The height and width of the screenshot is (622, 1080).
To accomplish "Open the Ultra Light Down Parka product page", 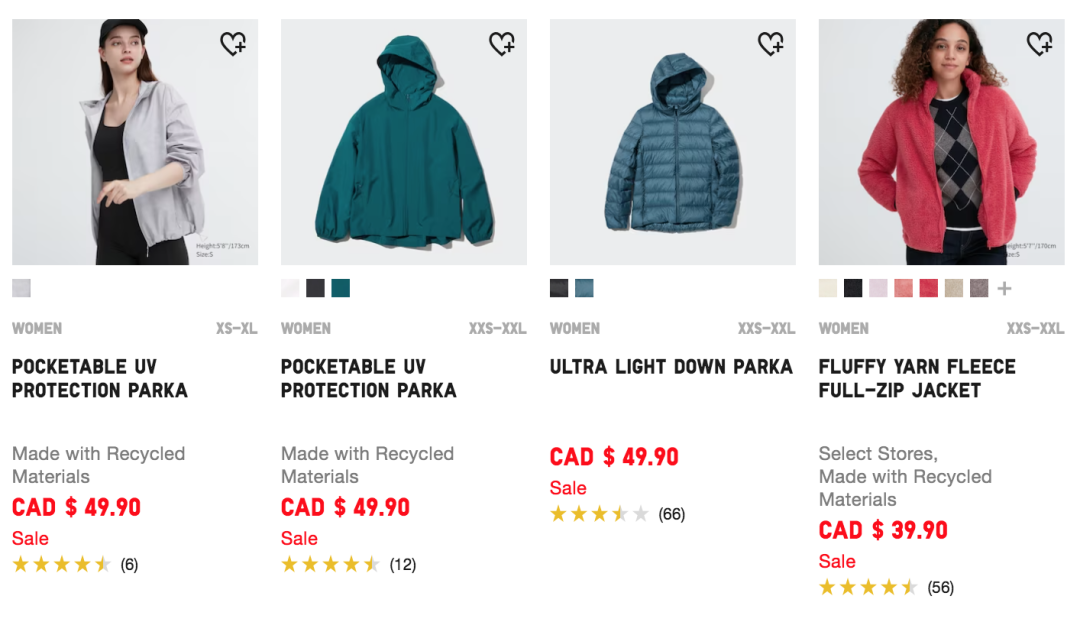I will pos(671,367).
